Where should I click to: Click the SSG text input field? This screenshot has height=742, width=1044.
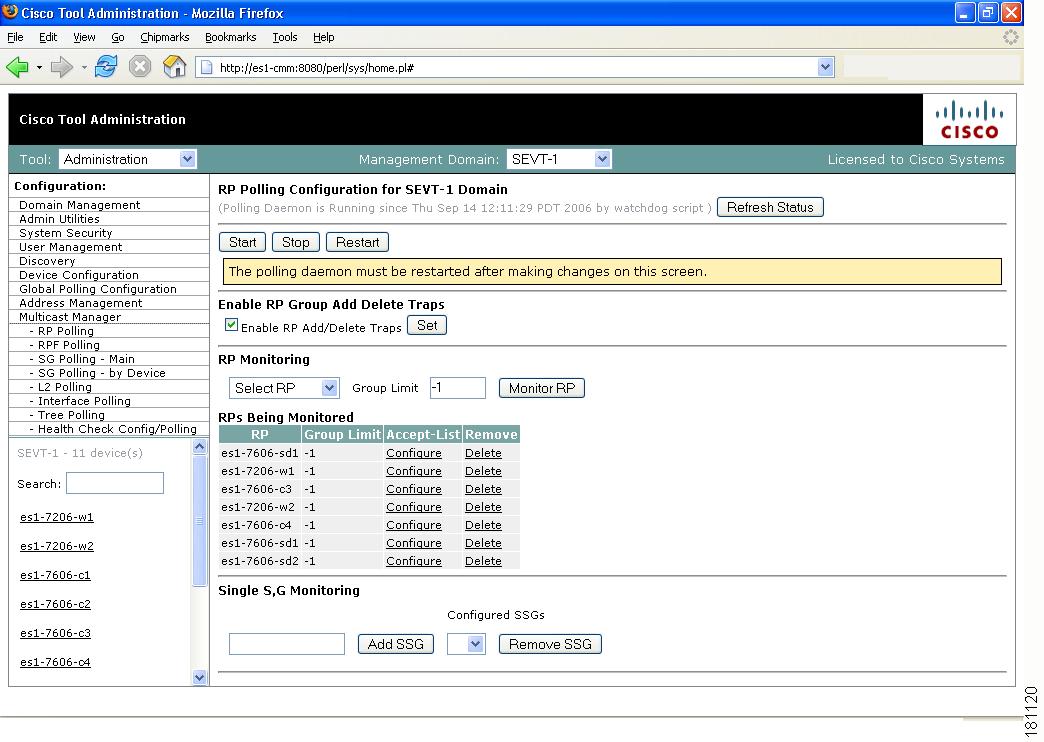click(287, 644)
